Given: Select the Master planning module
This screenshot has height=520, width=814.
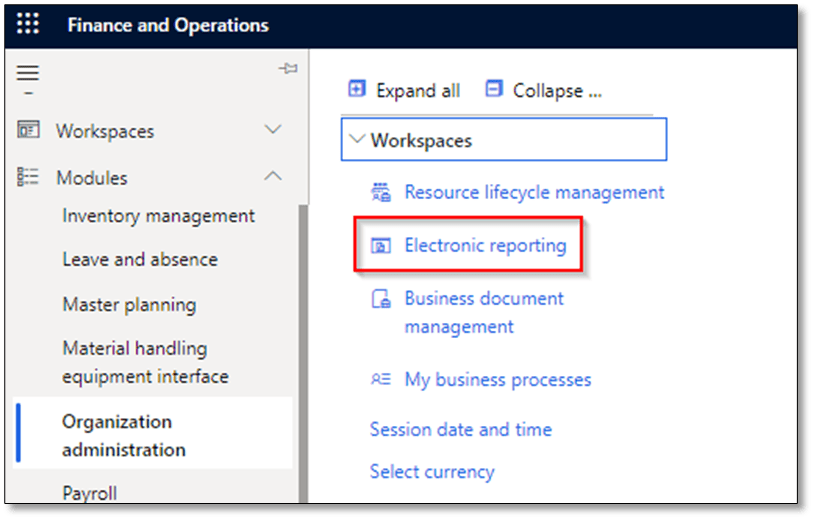Looking at the screenshot, I should pos(129,305).
